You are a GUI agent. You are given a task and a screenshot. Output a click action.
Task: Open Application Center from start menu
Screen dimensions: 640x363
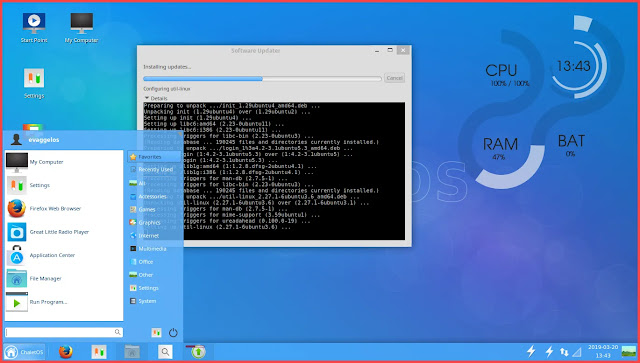click(x=64, y=255)
